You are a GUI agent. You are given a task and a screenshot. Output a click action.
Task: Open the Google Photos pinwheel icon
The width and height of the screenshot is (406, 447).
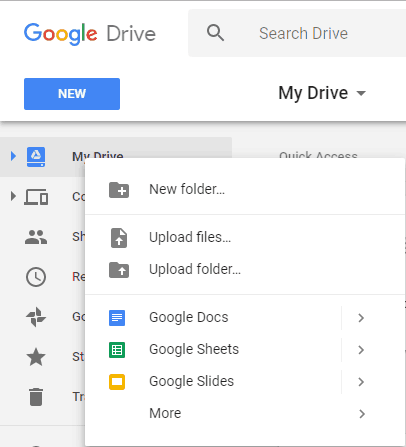pyautogui.click(x=36, y=317)
